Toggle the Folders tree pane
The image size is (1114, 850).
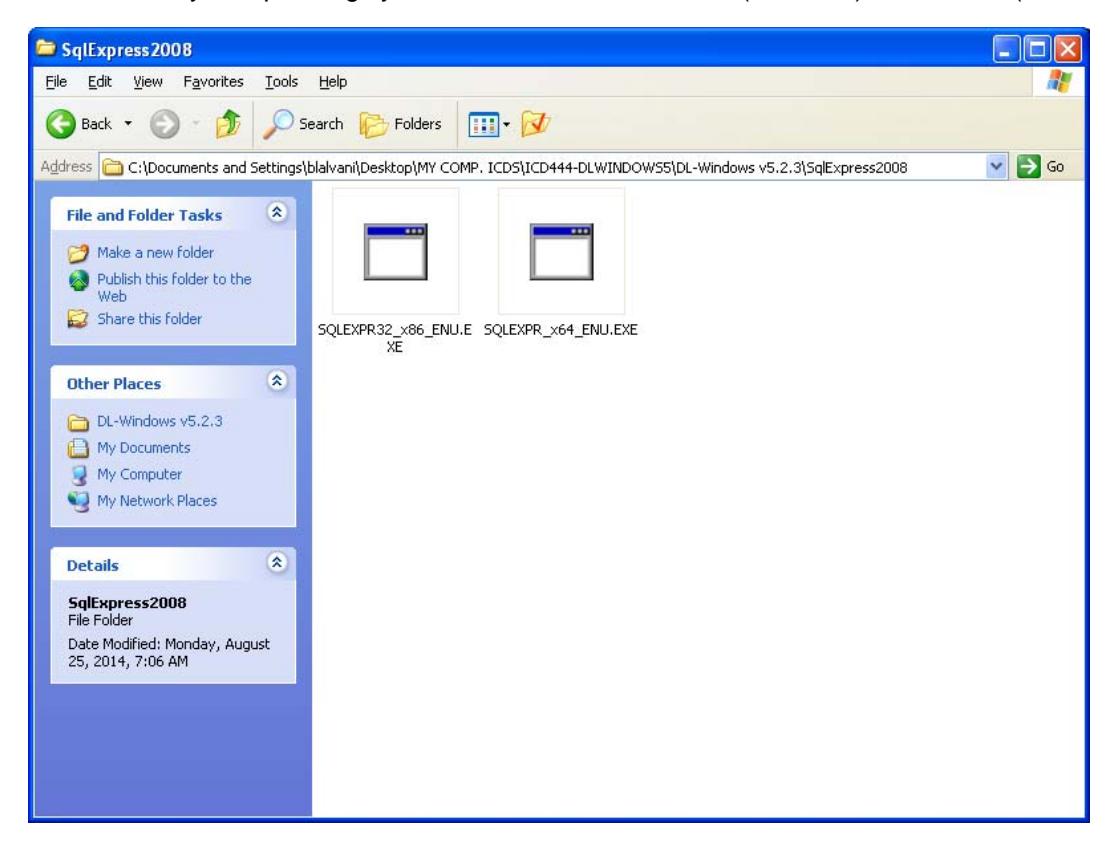tap(401, 124)
